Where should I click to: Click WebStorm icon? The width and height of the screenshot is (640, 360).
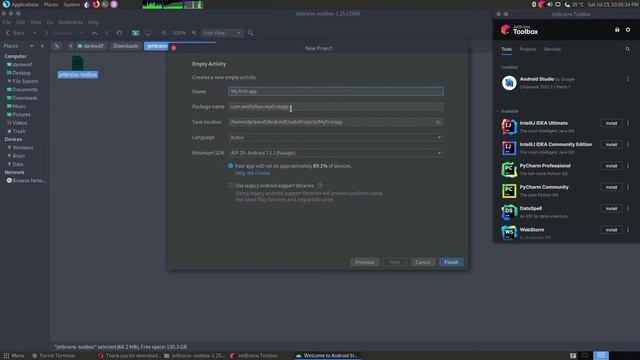509,233
